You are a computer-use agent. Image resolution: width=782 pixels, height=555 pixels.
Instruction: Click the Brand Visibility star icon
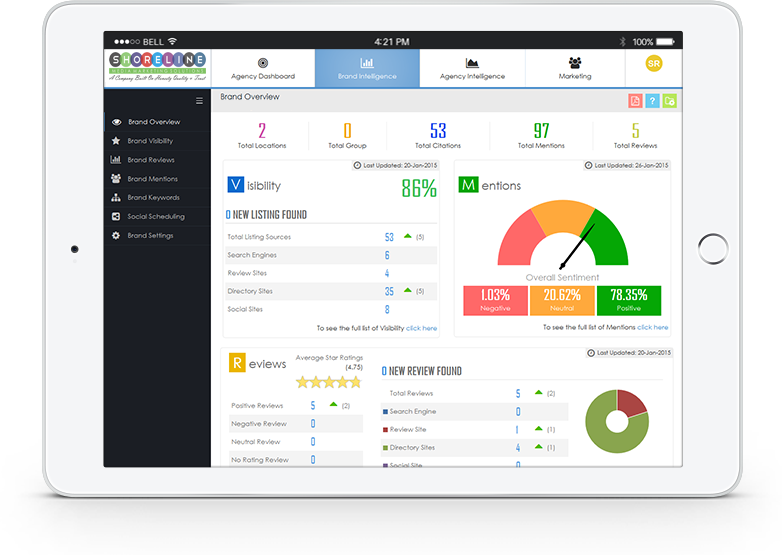[x=117, y=141]
